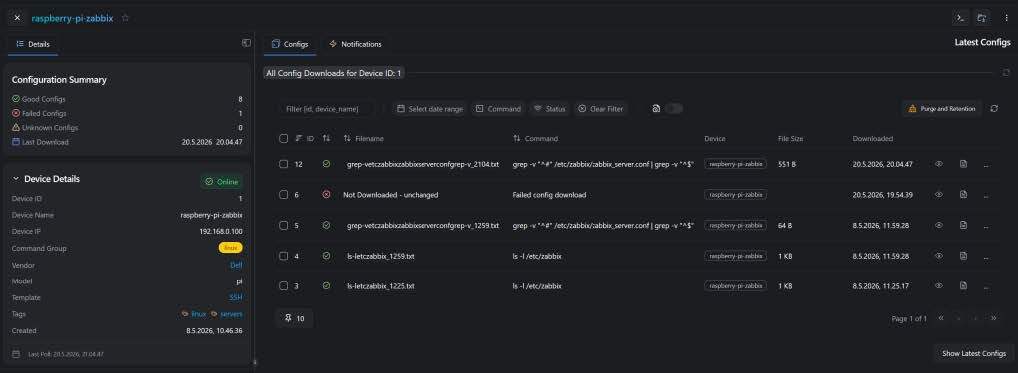Image resolution: width=1018 pixels, height=373 pixels.
Task: Switch to the Configs tab
Action: [x=290, y=44]
